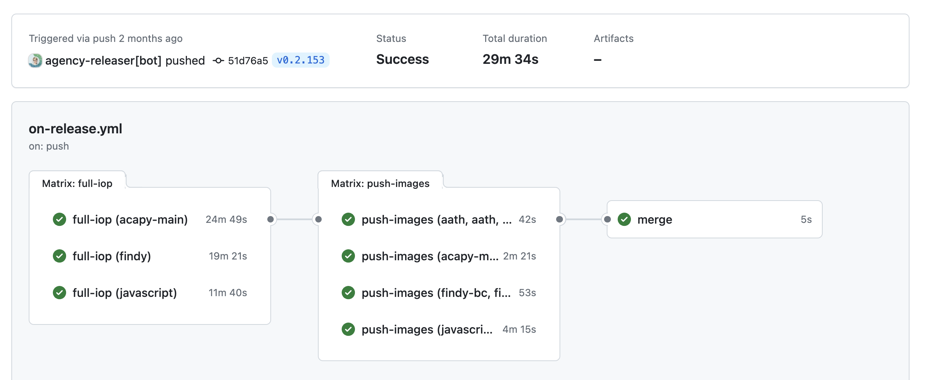Screen dimensions: 925x380
Task: Open commit 51d76a5
Action: click(x=248, y=60)
